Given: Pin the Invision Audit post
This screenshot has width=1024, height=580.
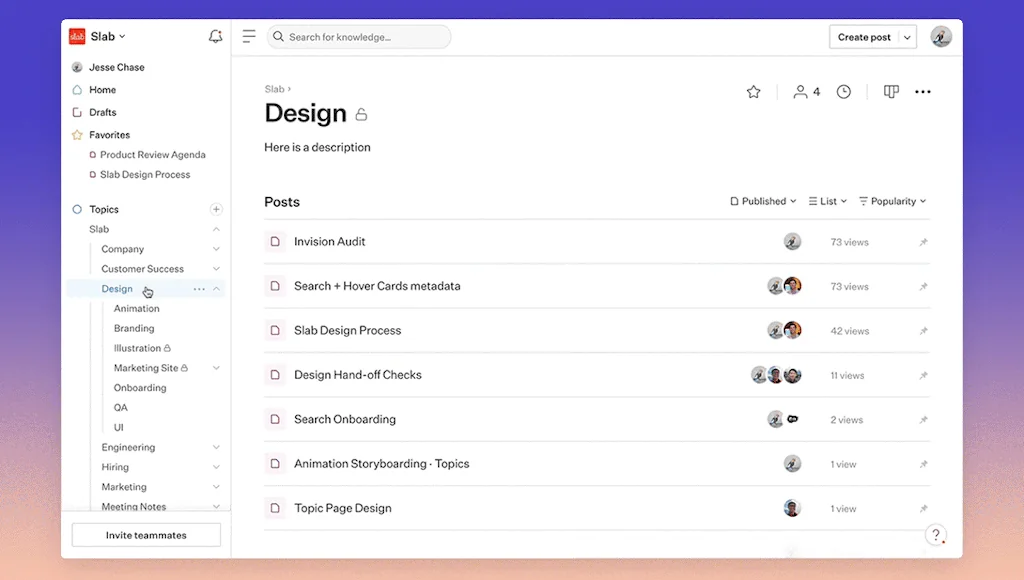Looking at the screenshot, I should 923,241.
